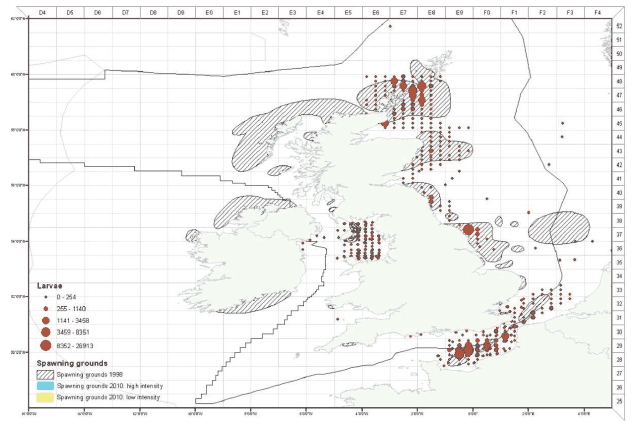Viewport: 634px width, 428px height.
Task: Click the '255 - 1140' legend label
Action: (x=71, y=309)
